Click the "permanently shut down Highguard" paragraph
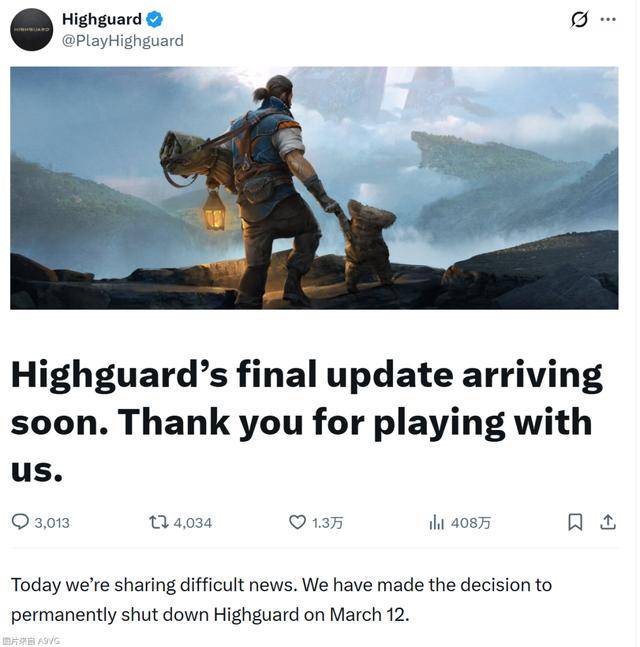640x647 pixels. (x=281, y=600)
